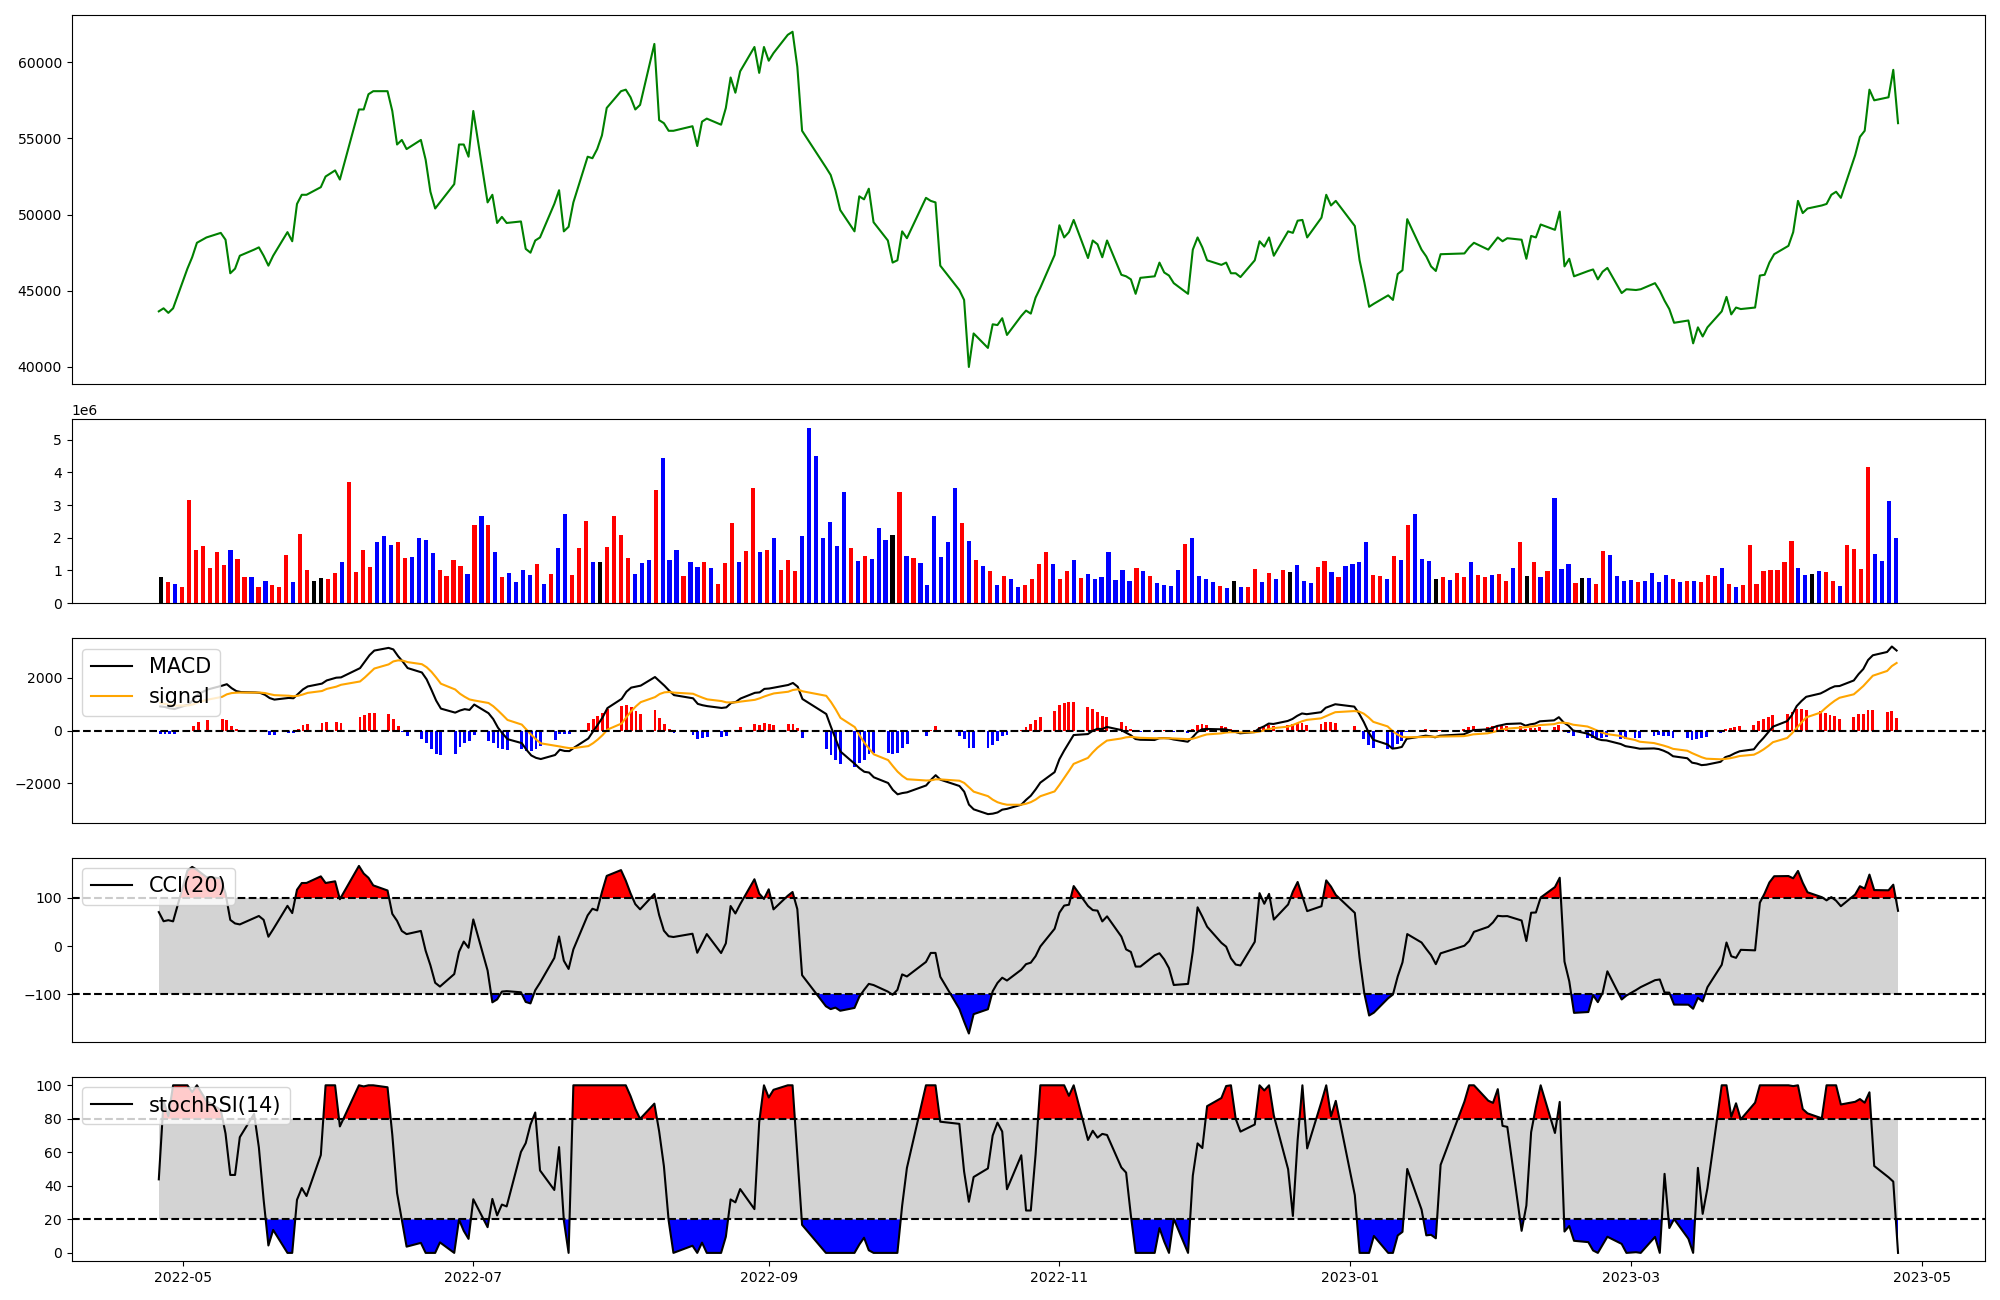Viewport: 2000px width, 1300px height.
Task: Click the MACD legend label
Action: point(180,666)
